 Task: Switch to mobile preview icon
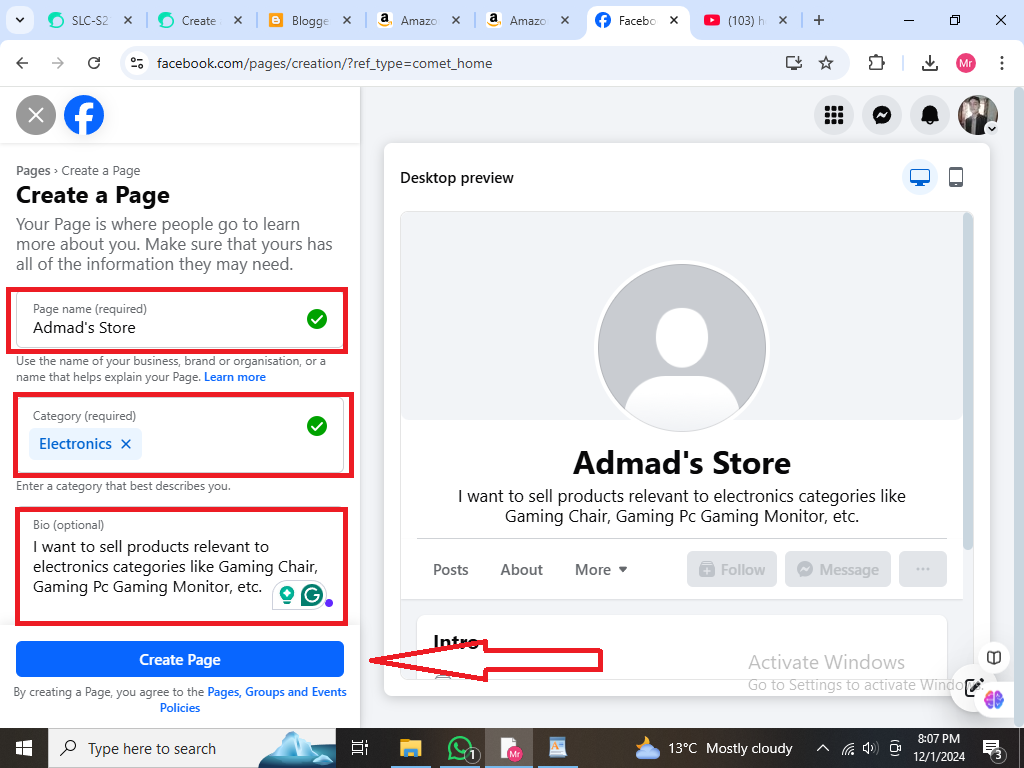tap(955, 177)
